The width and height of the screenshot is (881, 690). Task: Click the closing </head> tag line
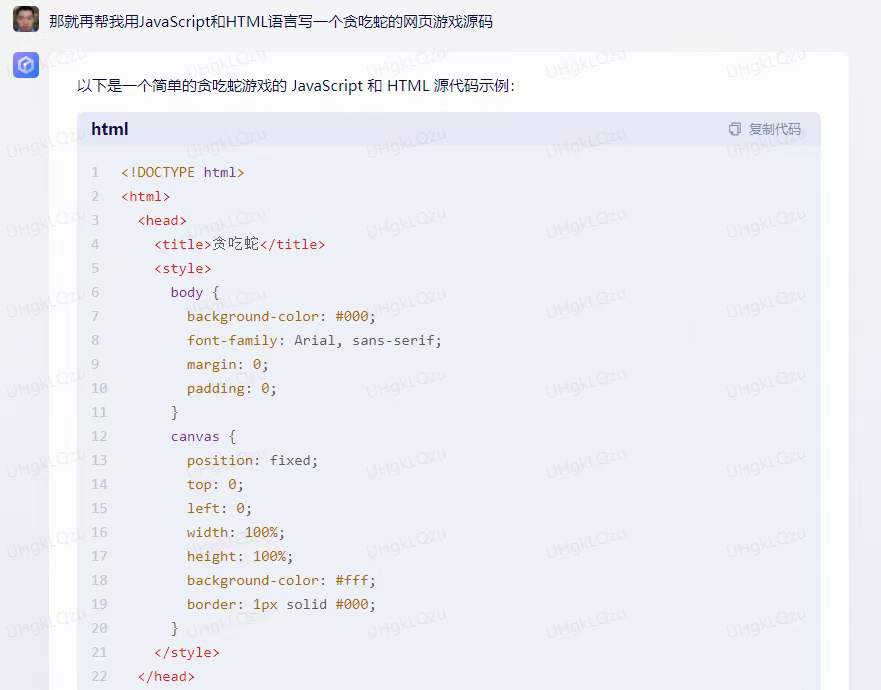click(x=166, y=677)
